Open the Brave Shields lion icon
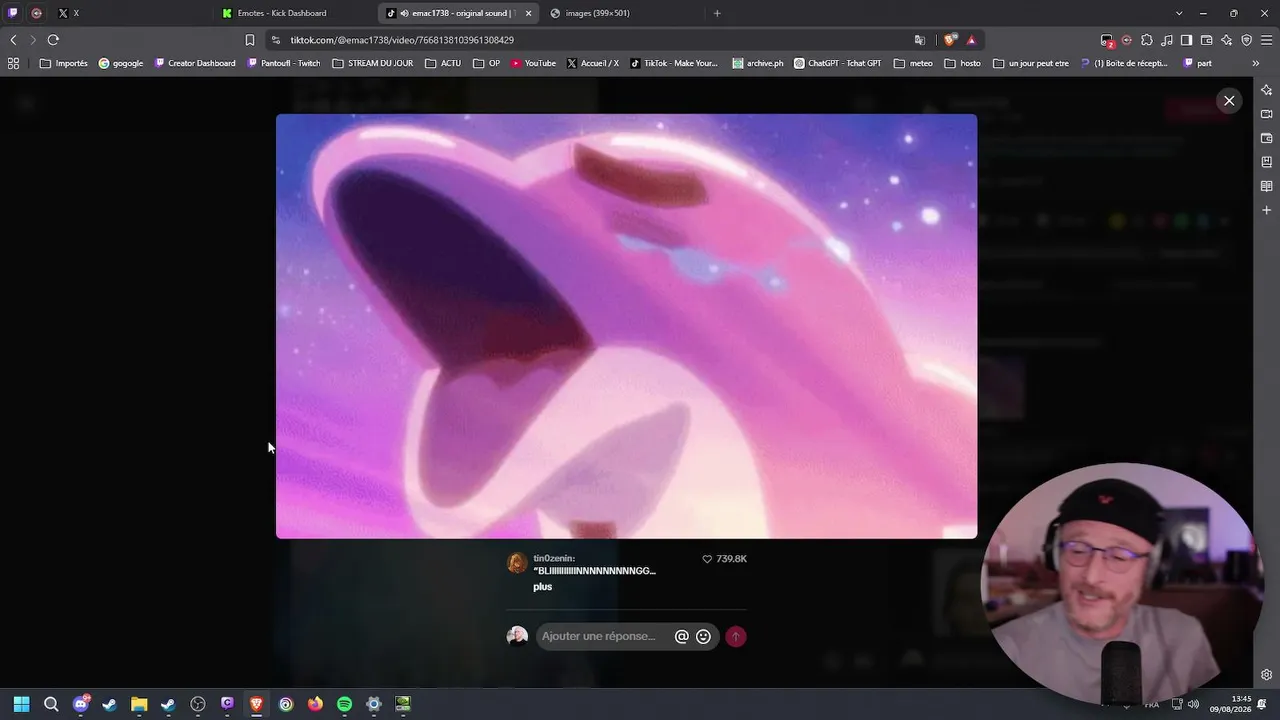This screenshot has height=720, width=1280. 950,40
